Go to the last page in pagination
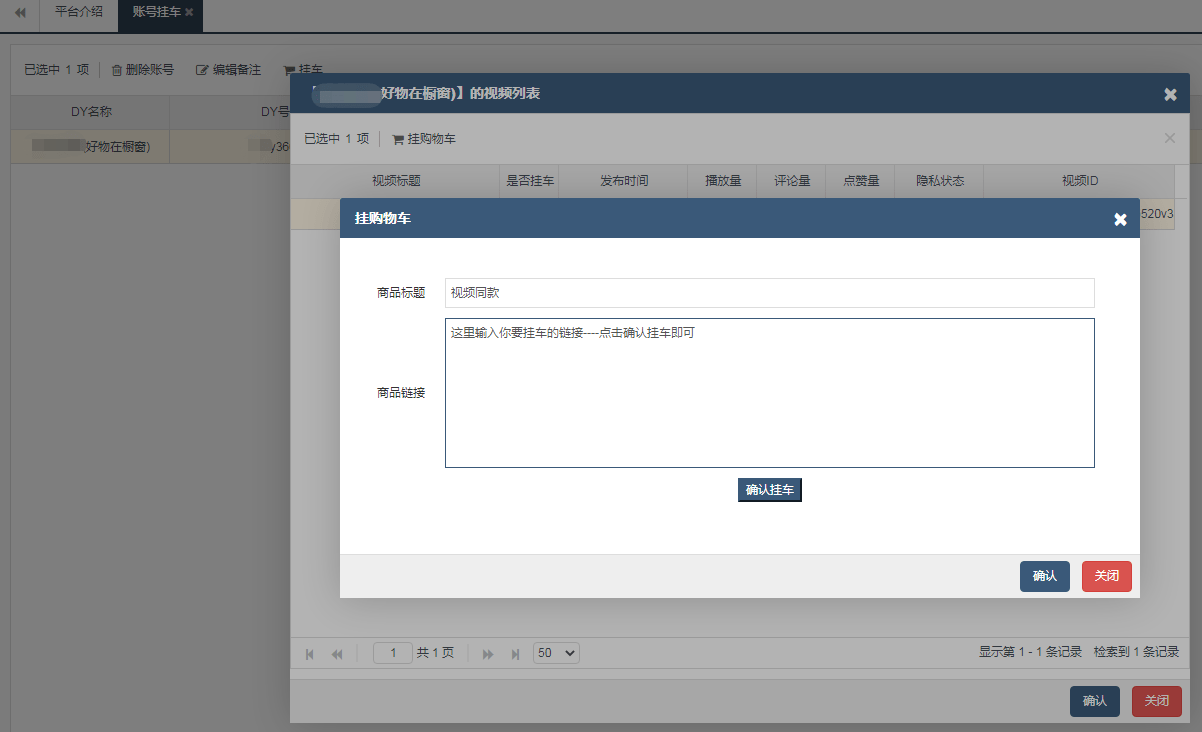The image size is (1202, 732). (x=516, y=654)
